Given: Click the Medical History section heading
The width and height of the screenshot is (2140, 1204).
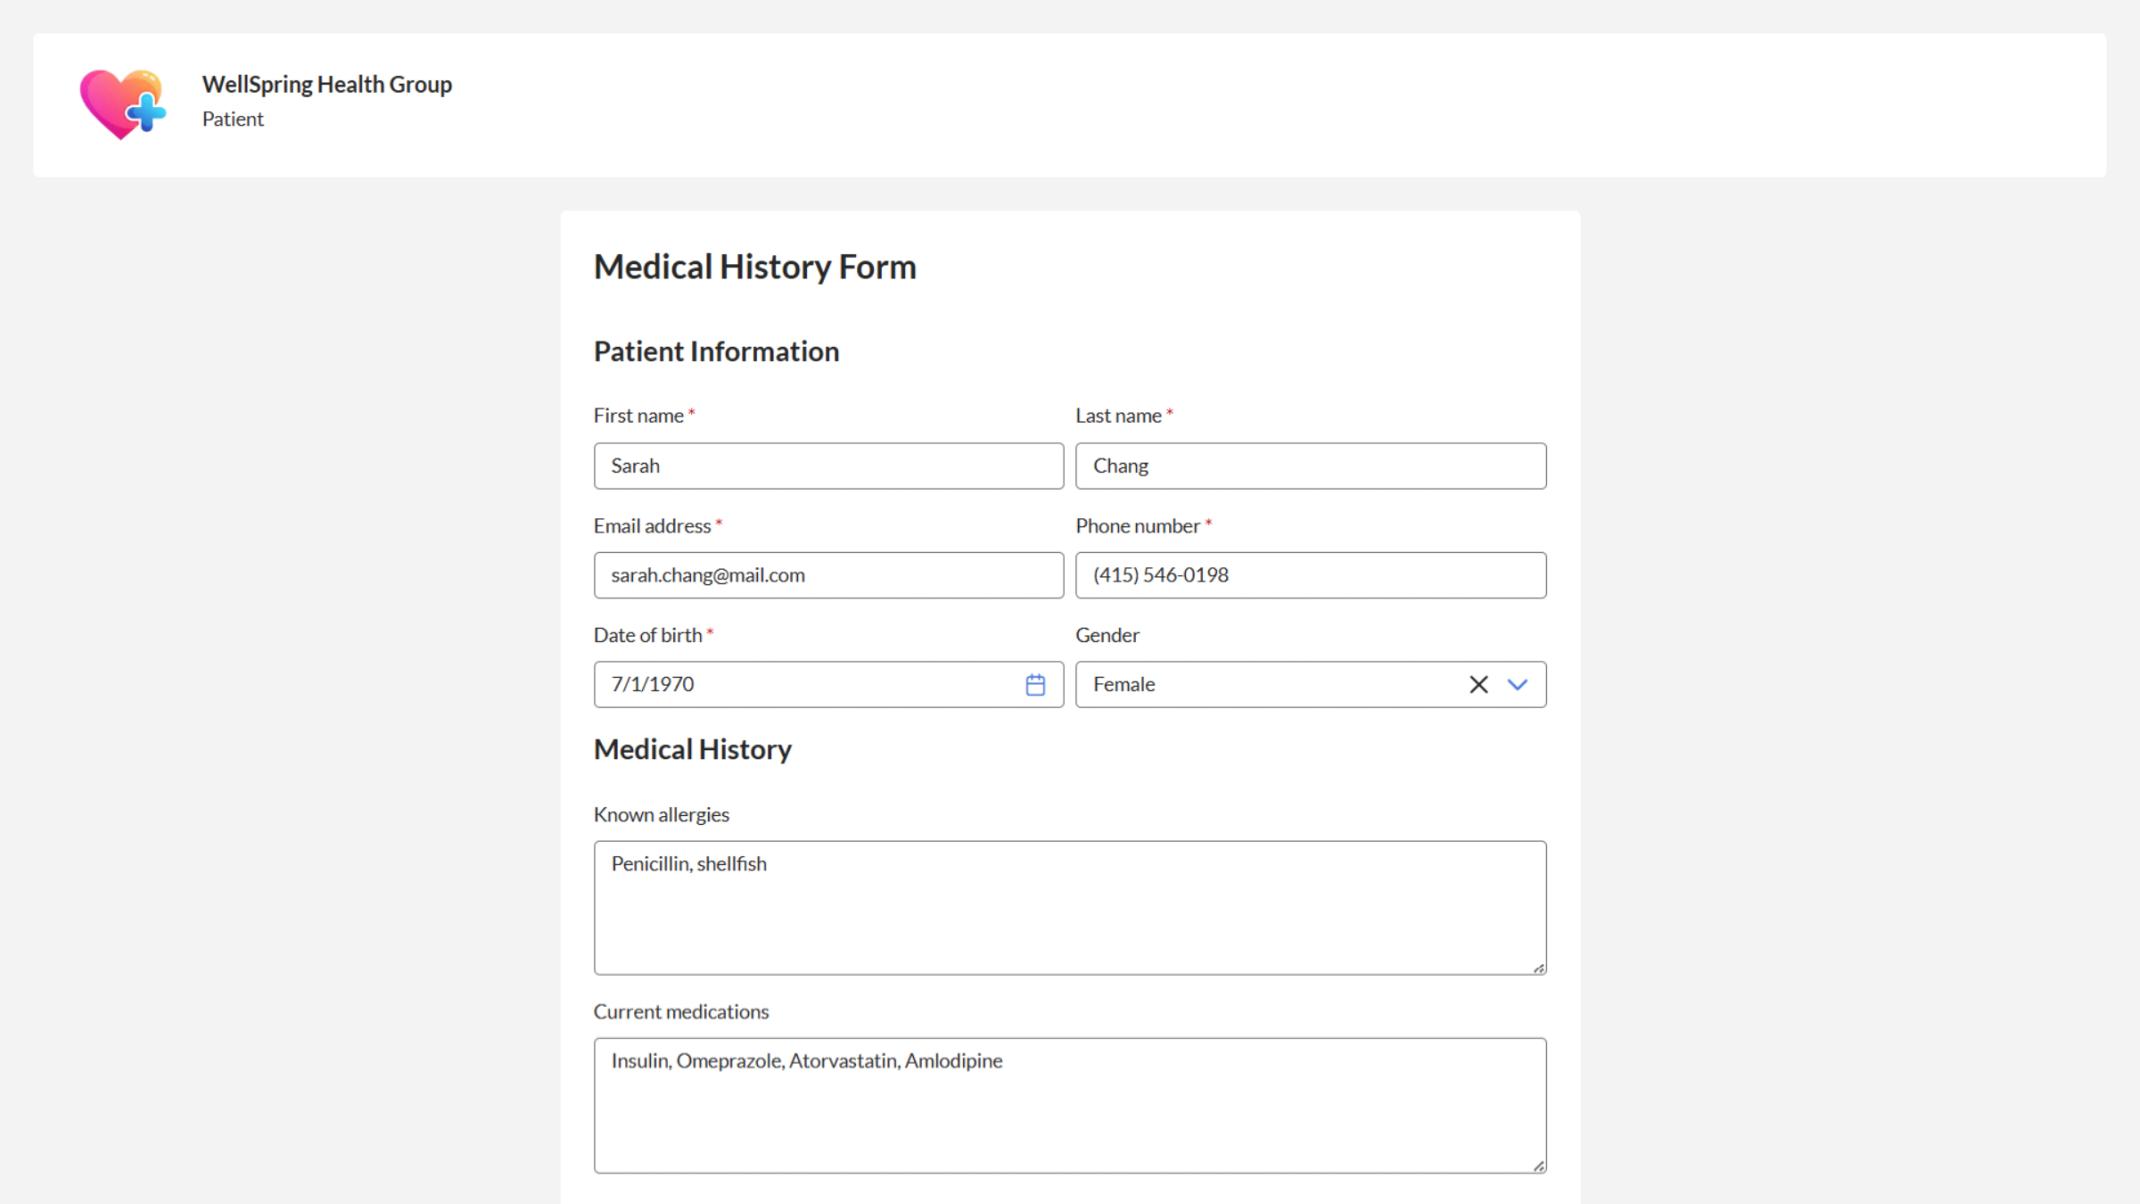Looking at the screenshot, I should click(x=693, y=750).
